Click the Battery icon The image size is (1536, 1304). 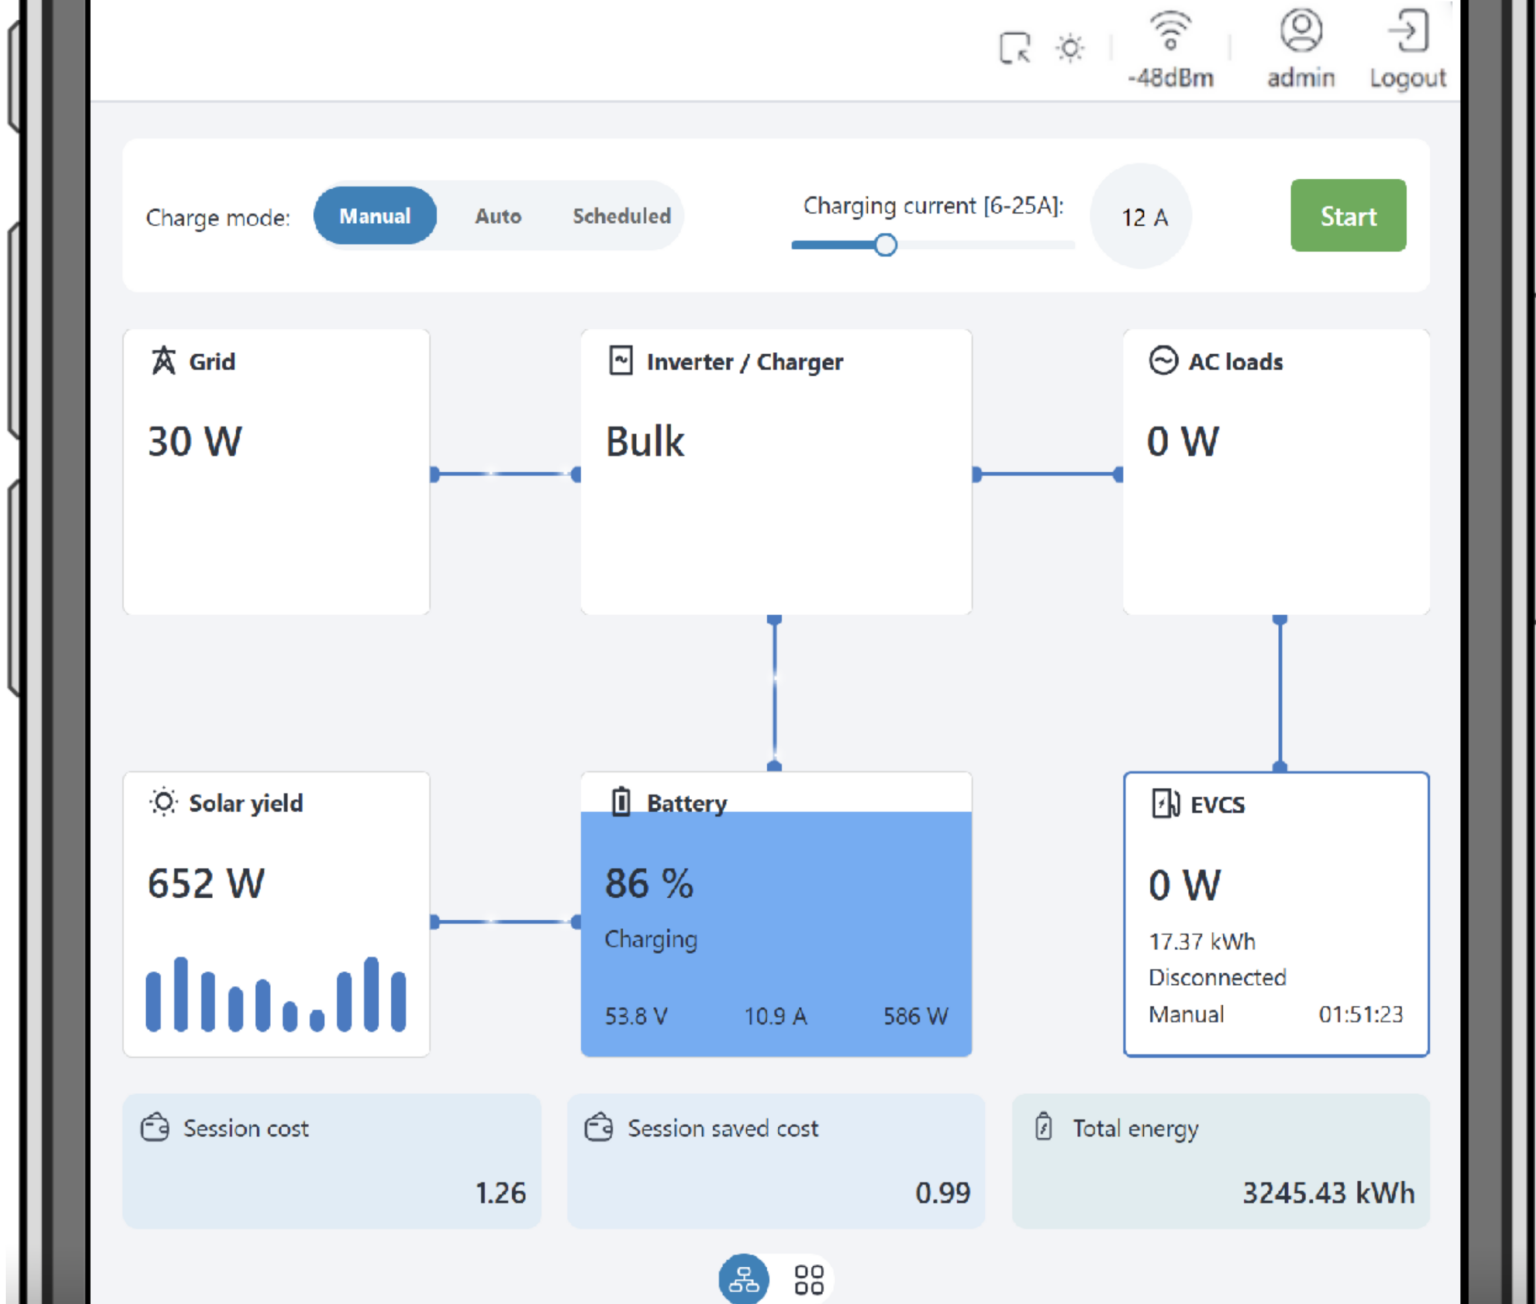622,801
